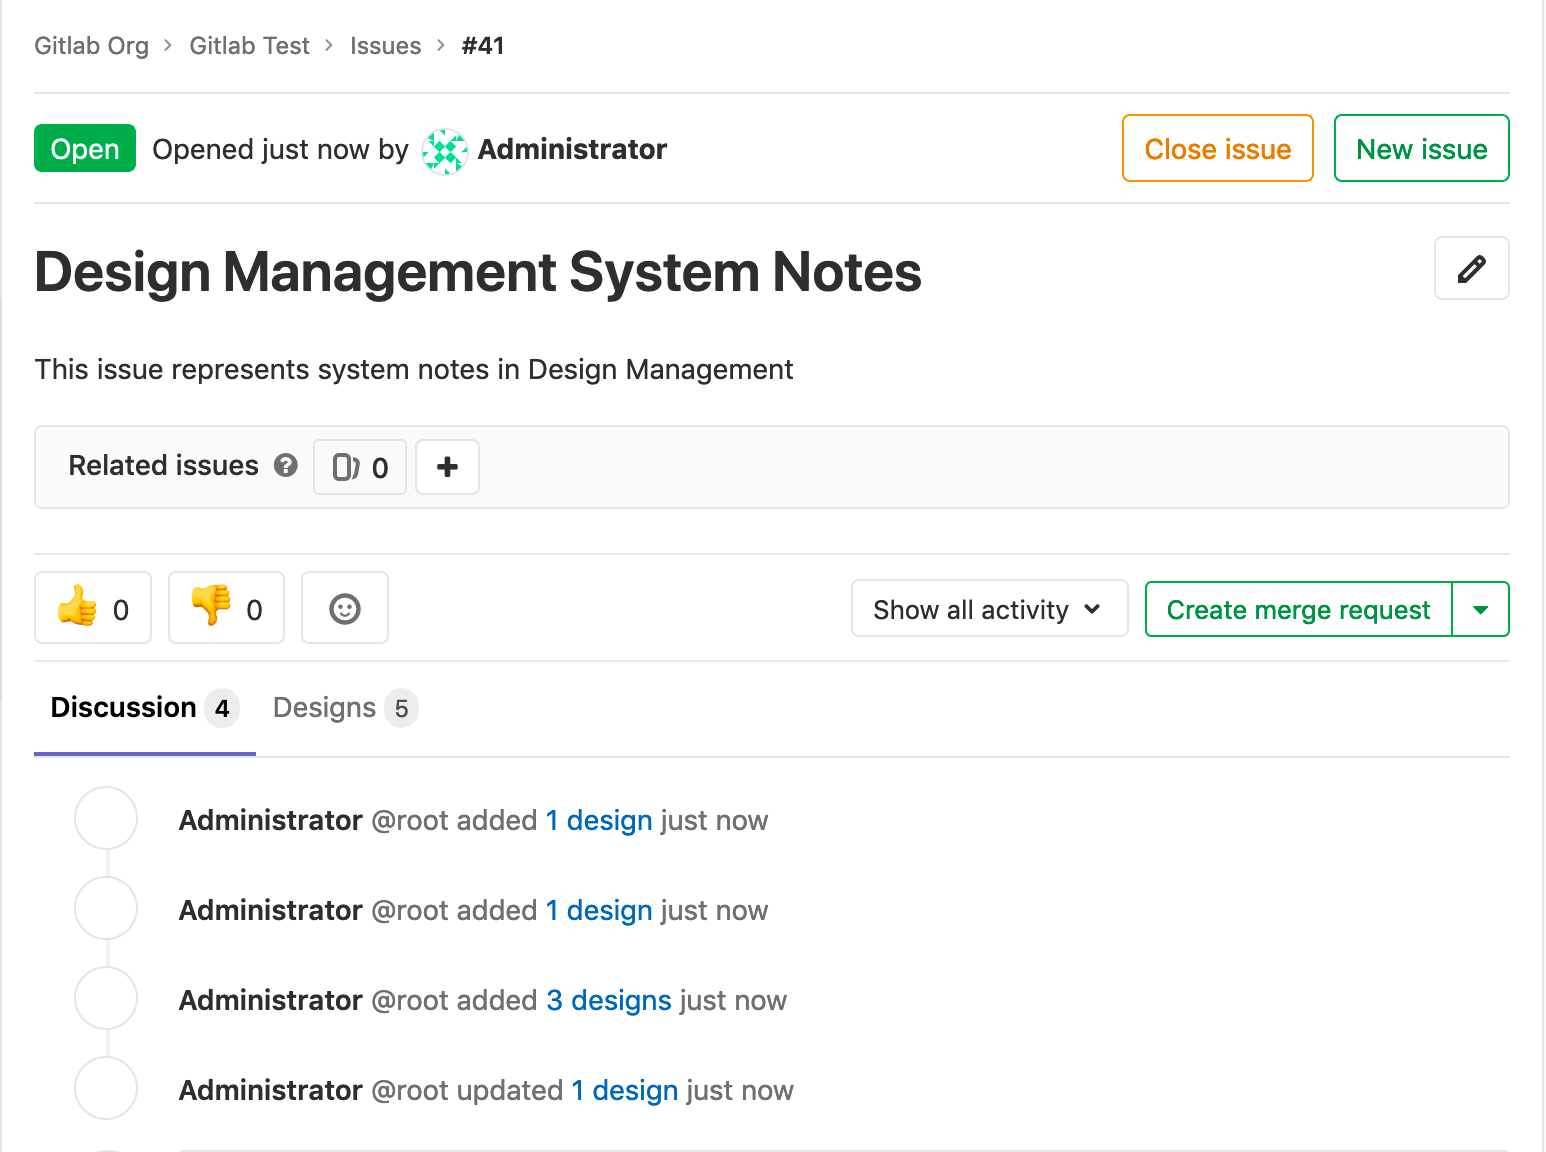Expand the Create merge request dropdown arrow

click(1480, 608)
